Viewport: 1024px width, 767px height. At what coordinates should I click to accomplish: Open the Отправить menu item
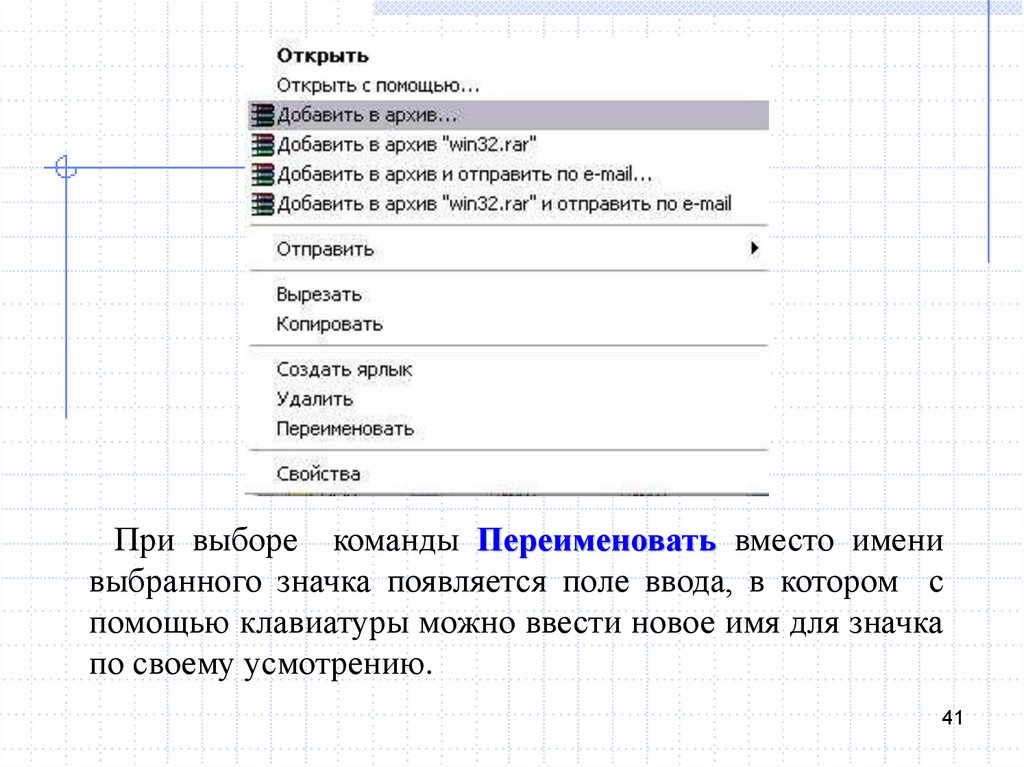tap(325, 249)
